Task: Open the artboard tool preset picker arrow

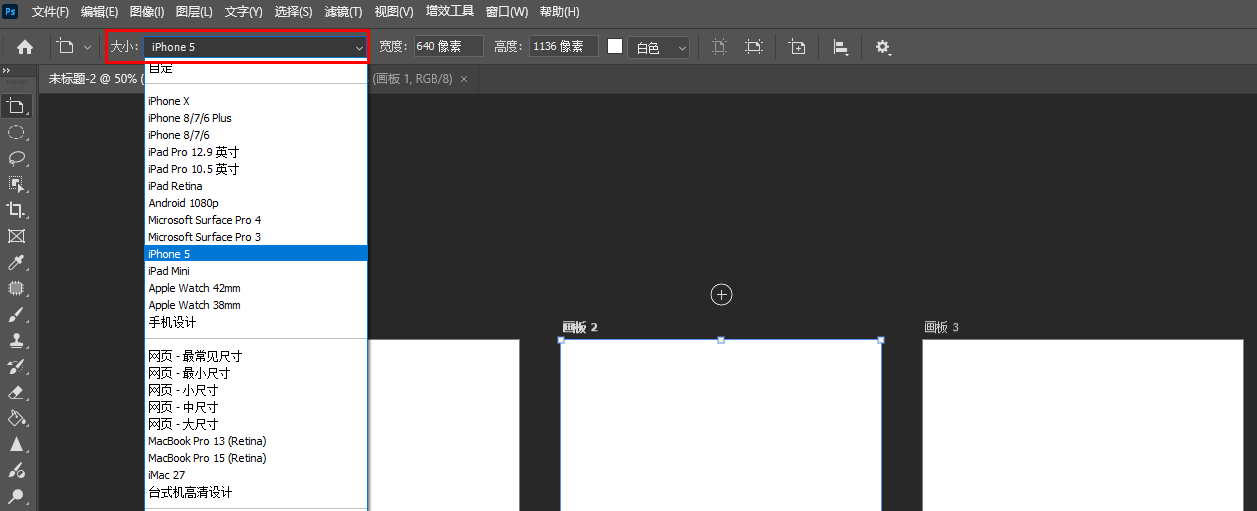Action: [87, 47]
